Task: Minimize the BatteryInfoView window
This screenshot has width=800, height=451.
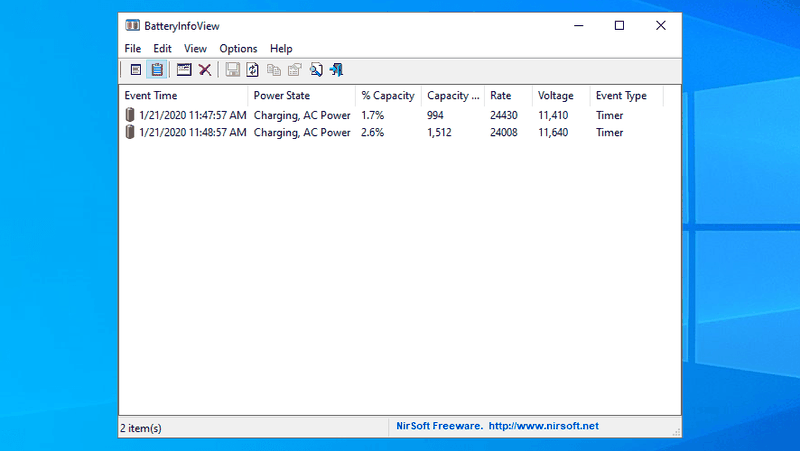Action: (x=579, y=26)
